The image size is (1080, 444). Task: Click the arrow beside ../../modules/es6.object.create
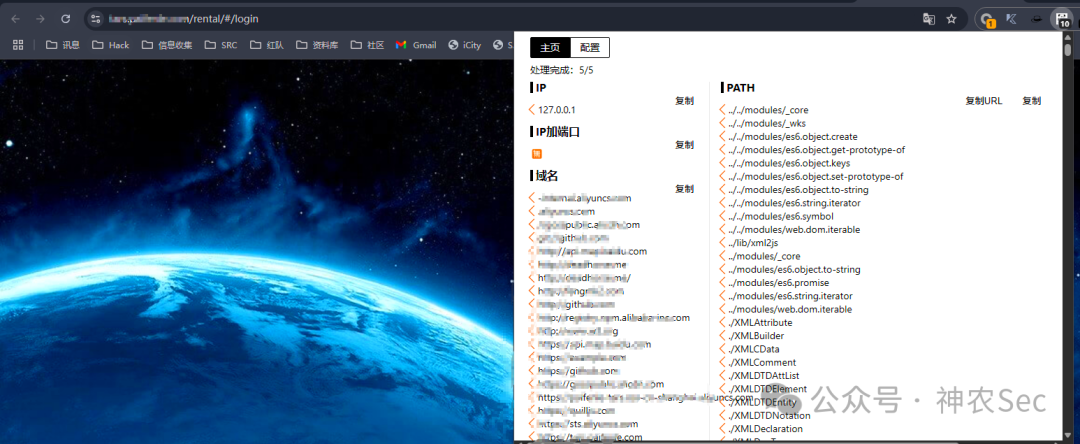pos(722,137)
